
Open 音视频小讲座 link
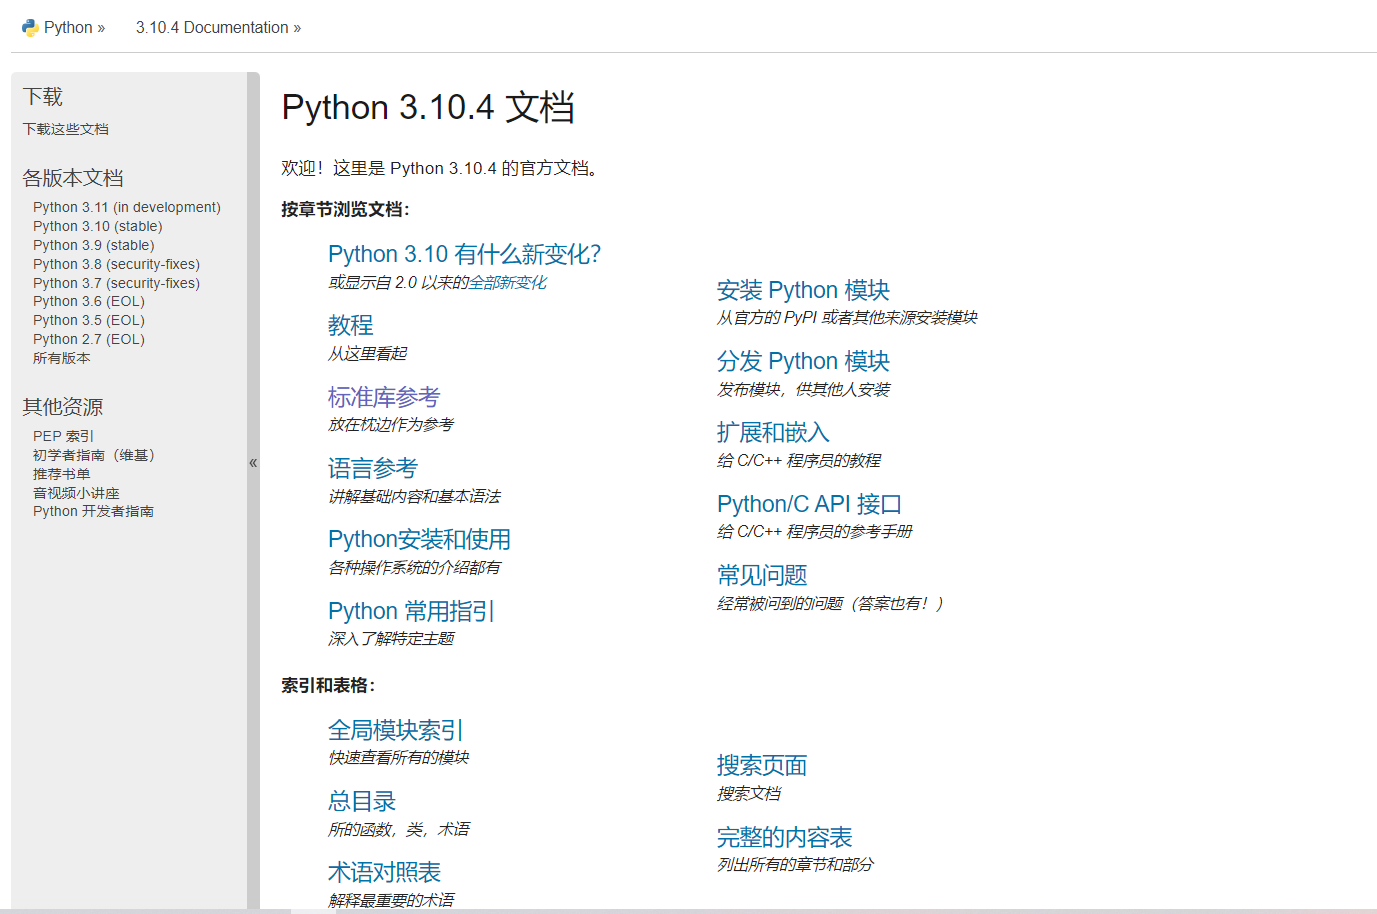pyautogui.click(x=76, y=493)
